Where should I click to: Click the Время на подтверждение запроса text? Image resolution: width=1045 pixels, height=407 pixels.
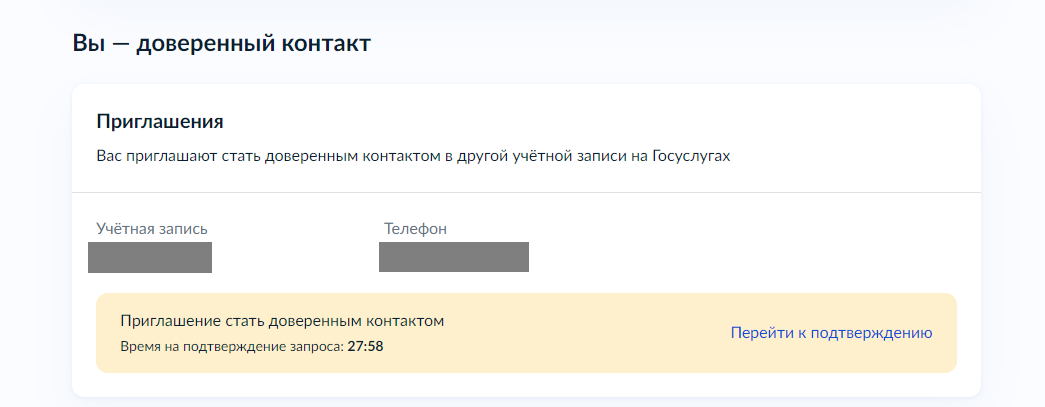pyautogui.click(x=232, y=347)
